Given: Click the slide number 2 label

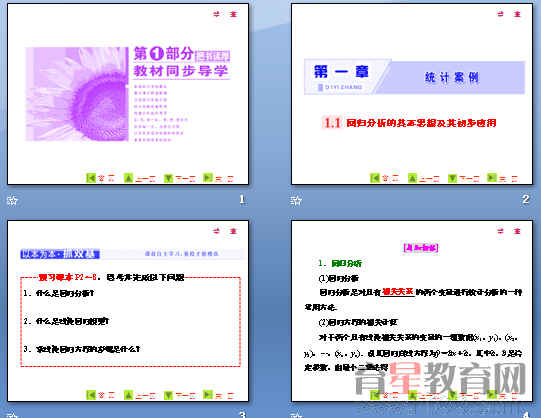Looking at the screenshot, I should pos(525,199).
